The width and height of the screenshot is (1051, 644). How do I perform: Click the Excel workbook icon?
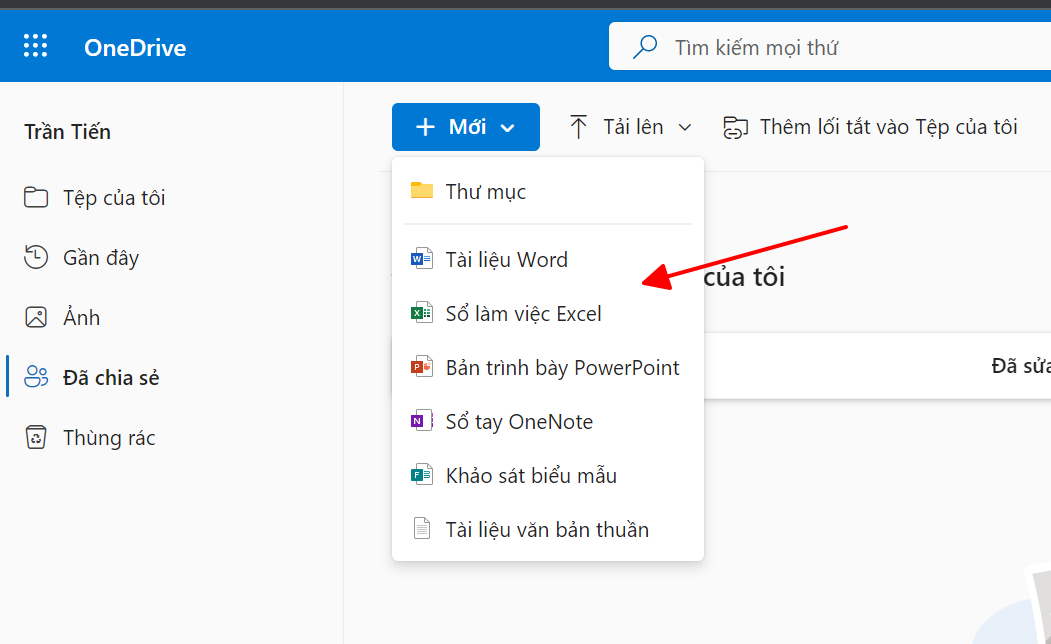click(x=422, y=312)
